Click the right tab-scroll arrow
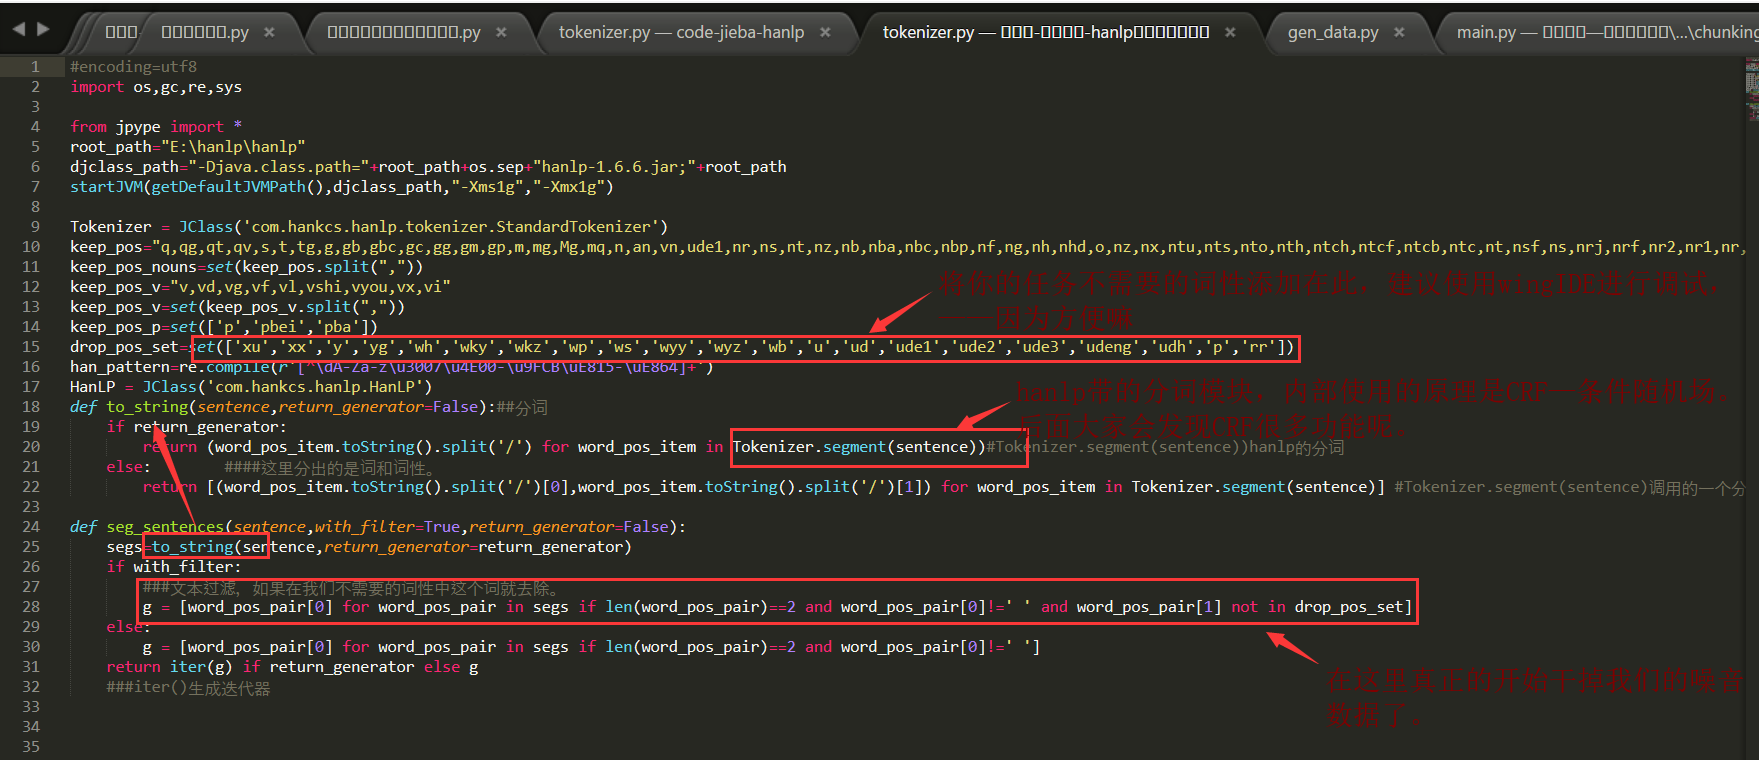Viewport: 1759px width, 760px height. (43, 29)
